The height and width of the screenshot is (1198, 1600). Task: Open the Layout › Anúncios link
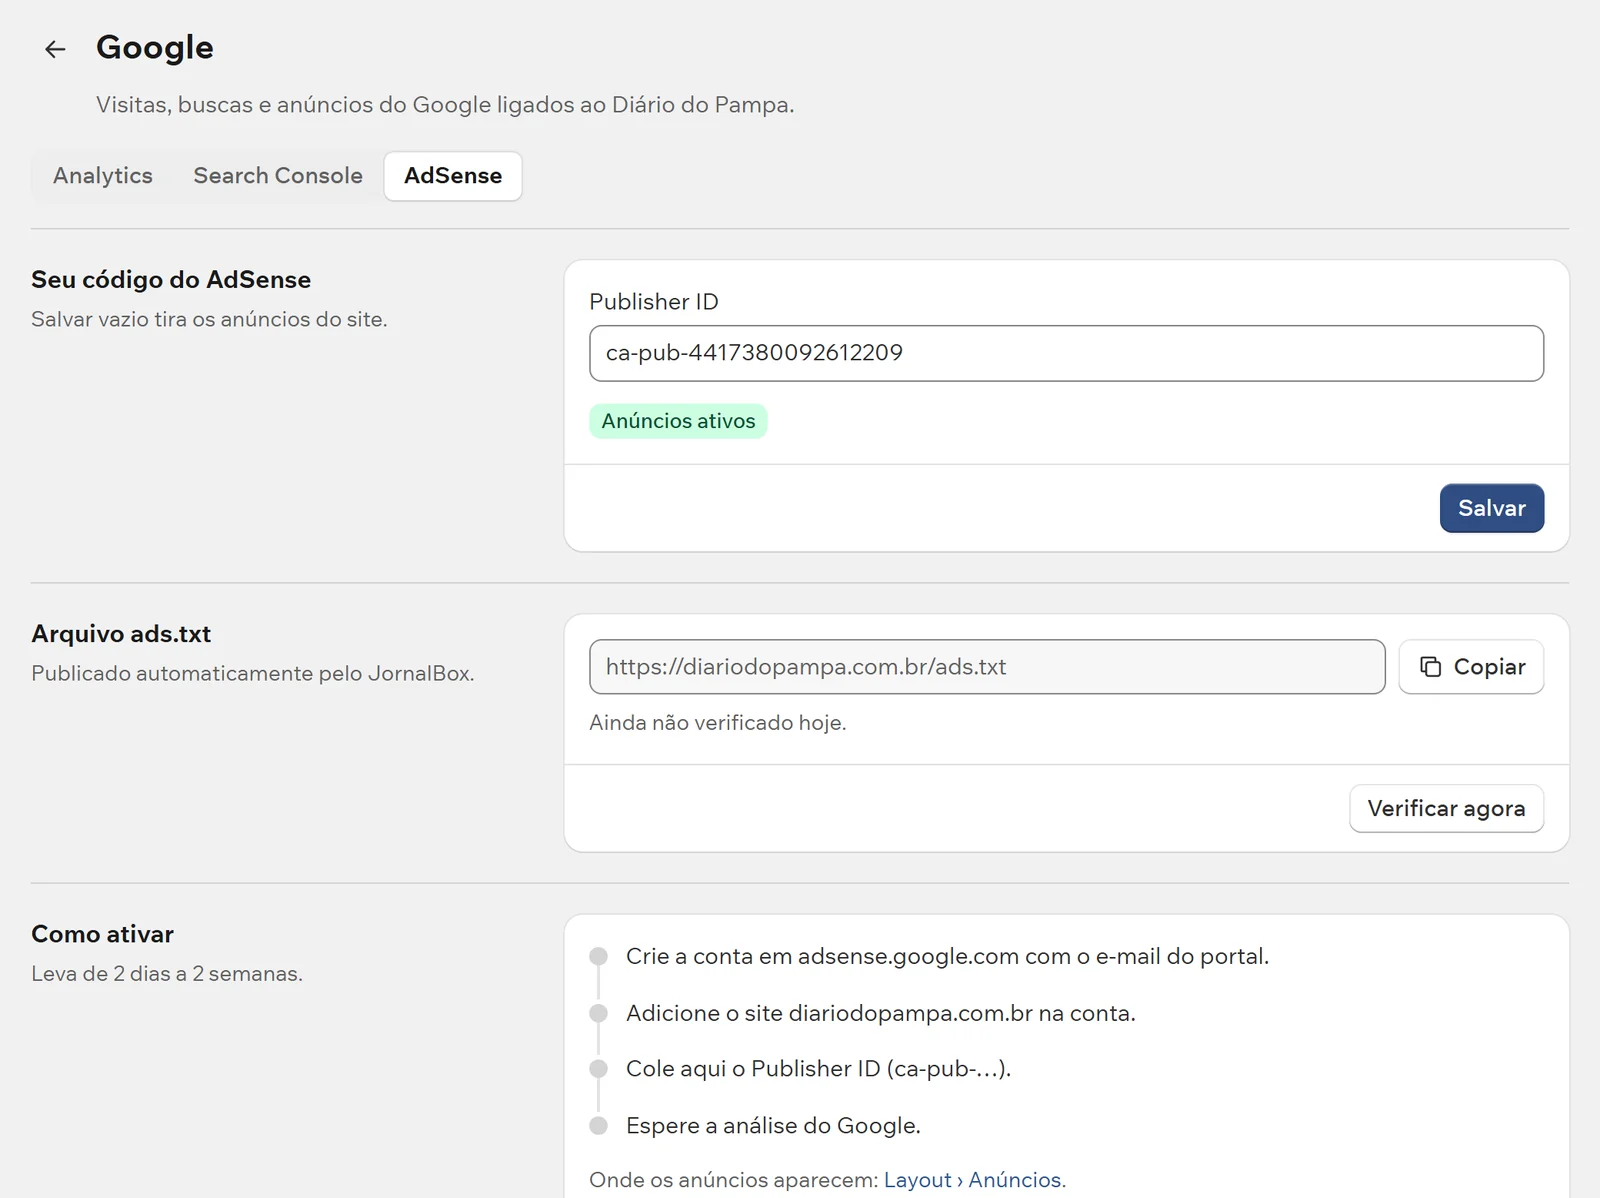(972, 1180)
